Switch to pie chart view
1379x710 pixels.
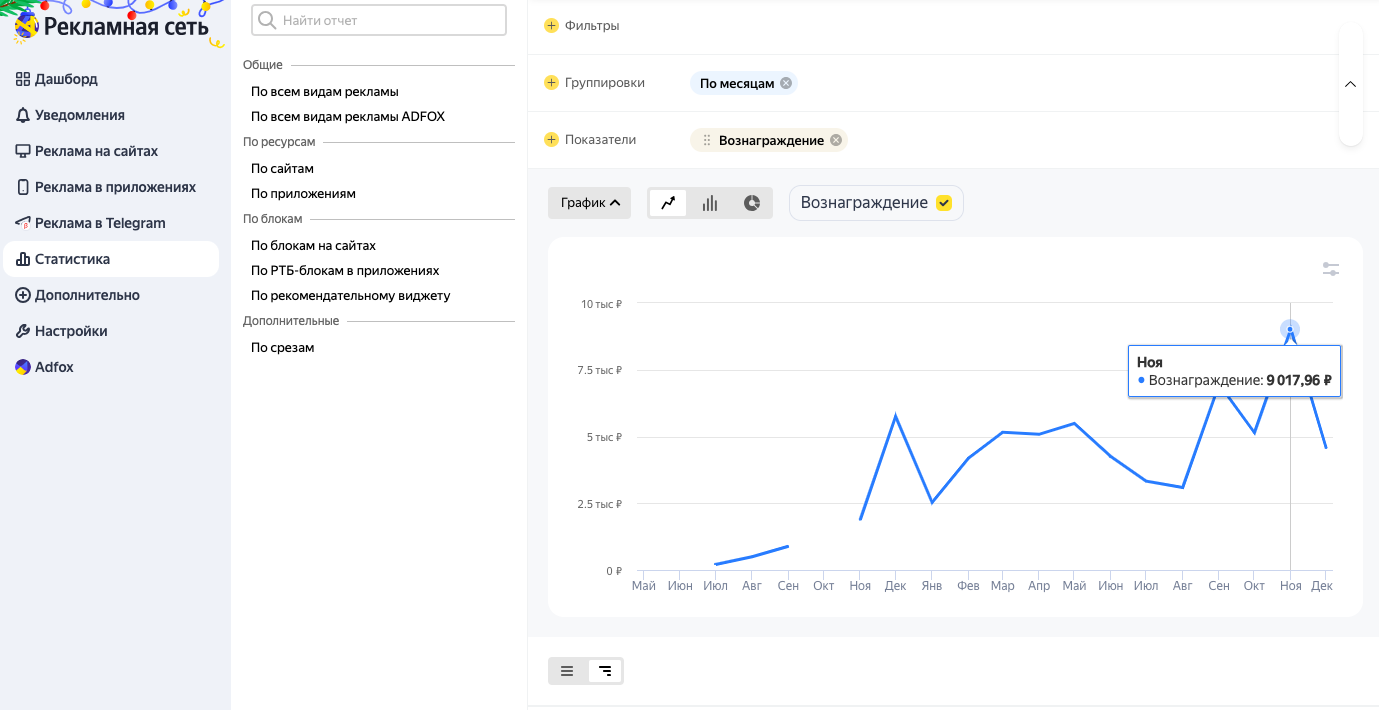[x=752, y=203]
